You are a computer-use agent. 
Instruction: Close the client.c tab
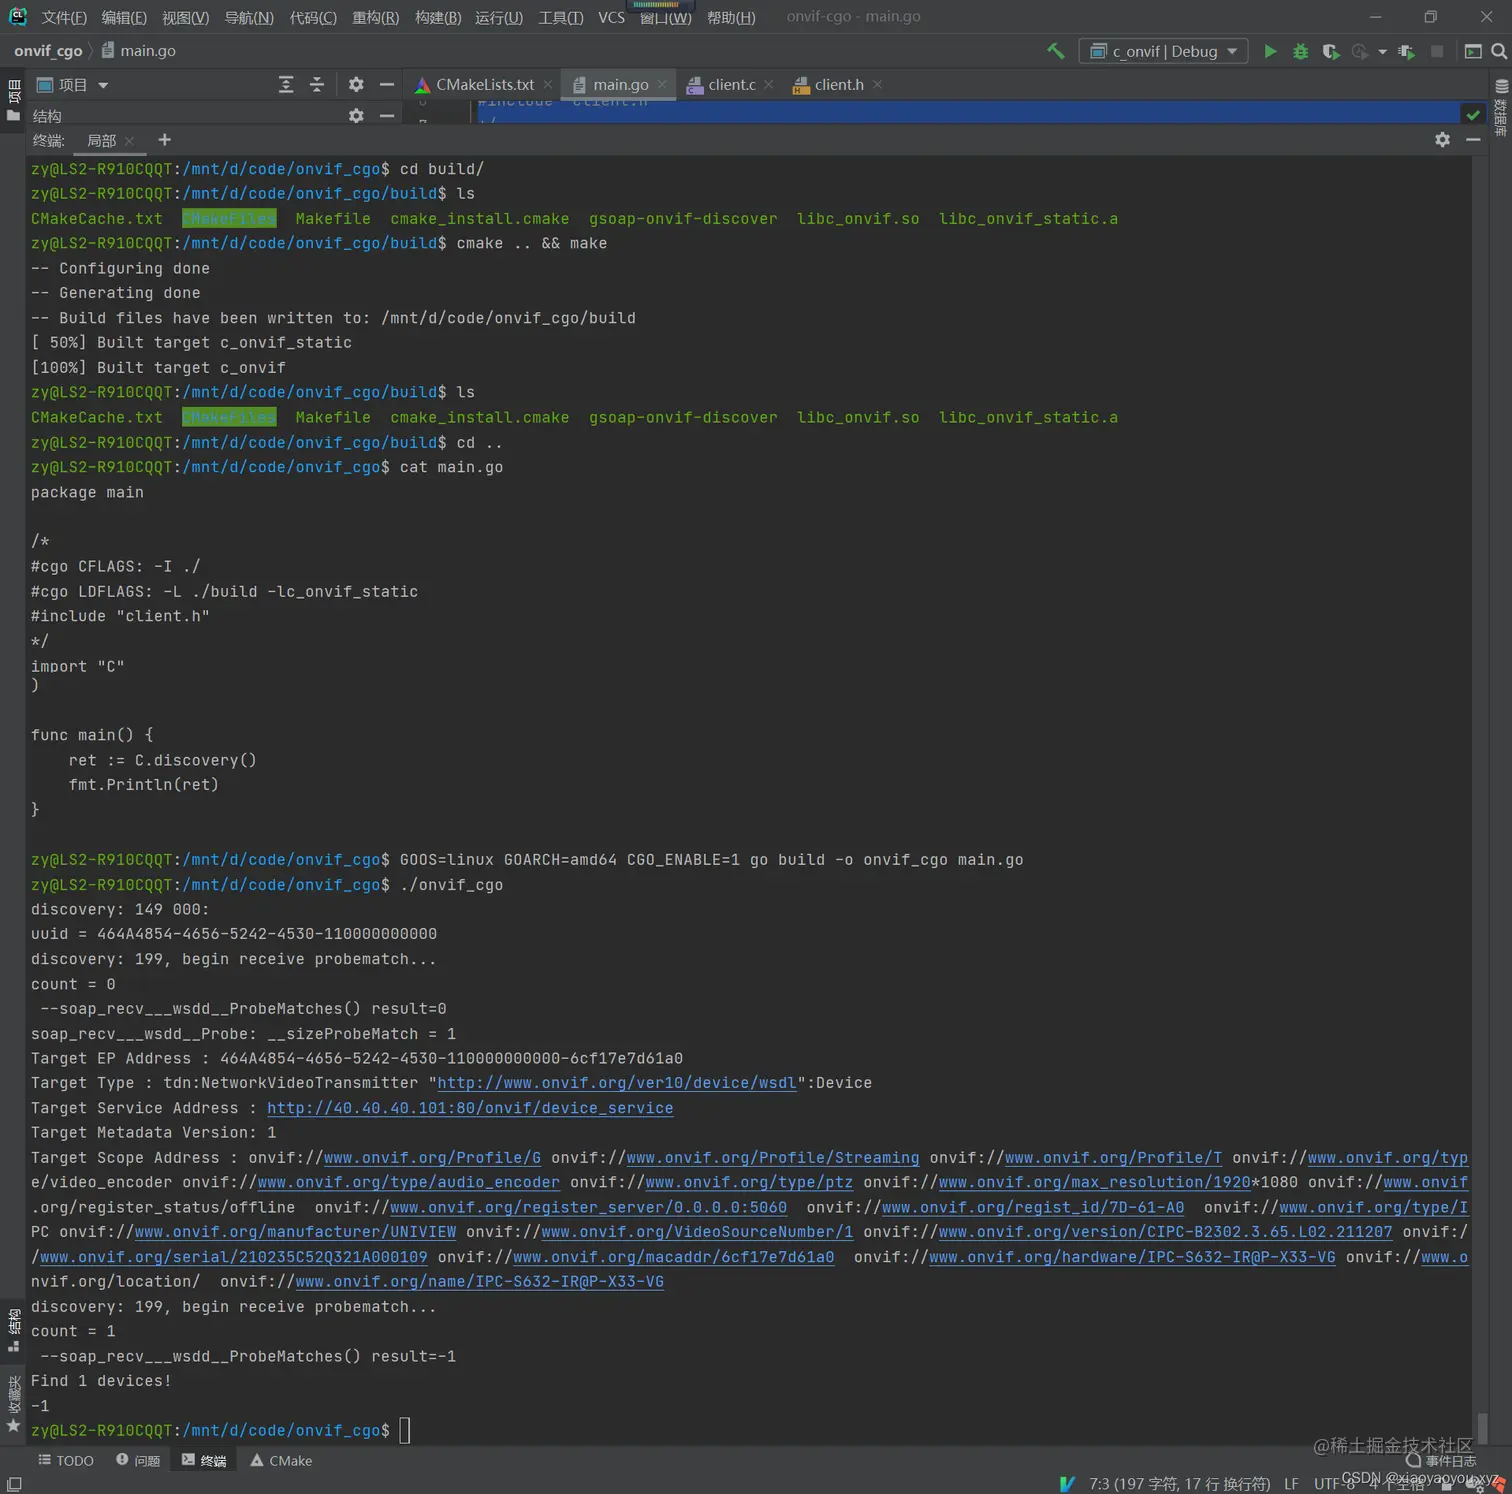click(768, 85)
